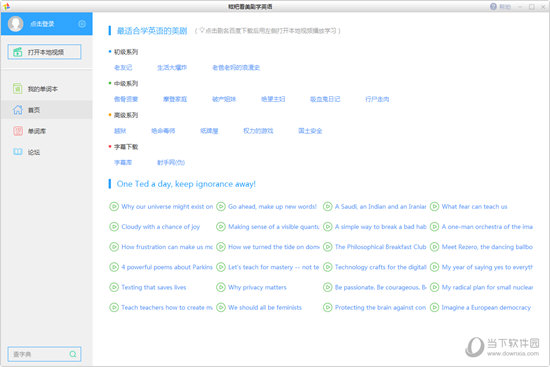Image resolution: width=550 pixels, height=367 pixels.
Task: Play 'Why our universe might exist' talk icon
Action: tap(114, 206)
